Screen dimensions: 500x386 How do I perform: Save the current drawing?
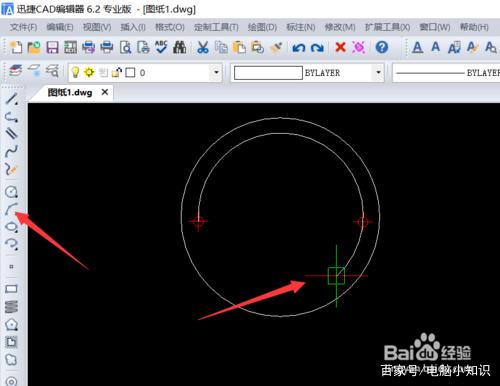pos(52,47)
